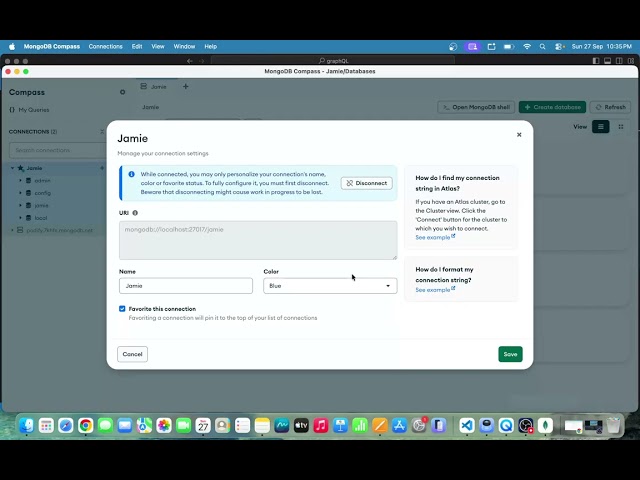Open the Apple menu

(x=12, y=47)
